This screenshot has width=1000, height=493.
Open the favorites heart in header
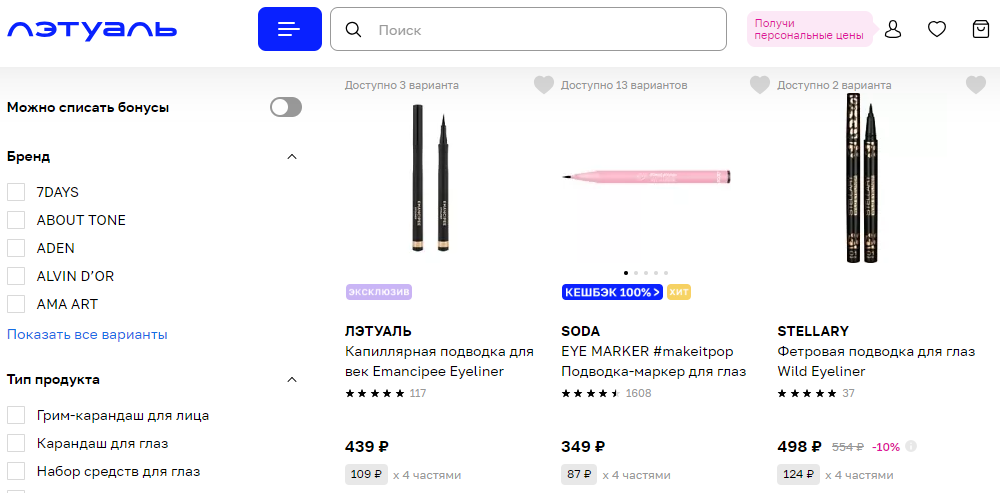click(937, 29)
